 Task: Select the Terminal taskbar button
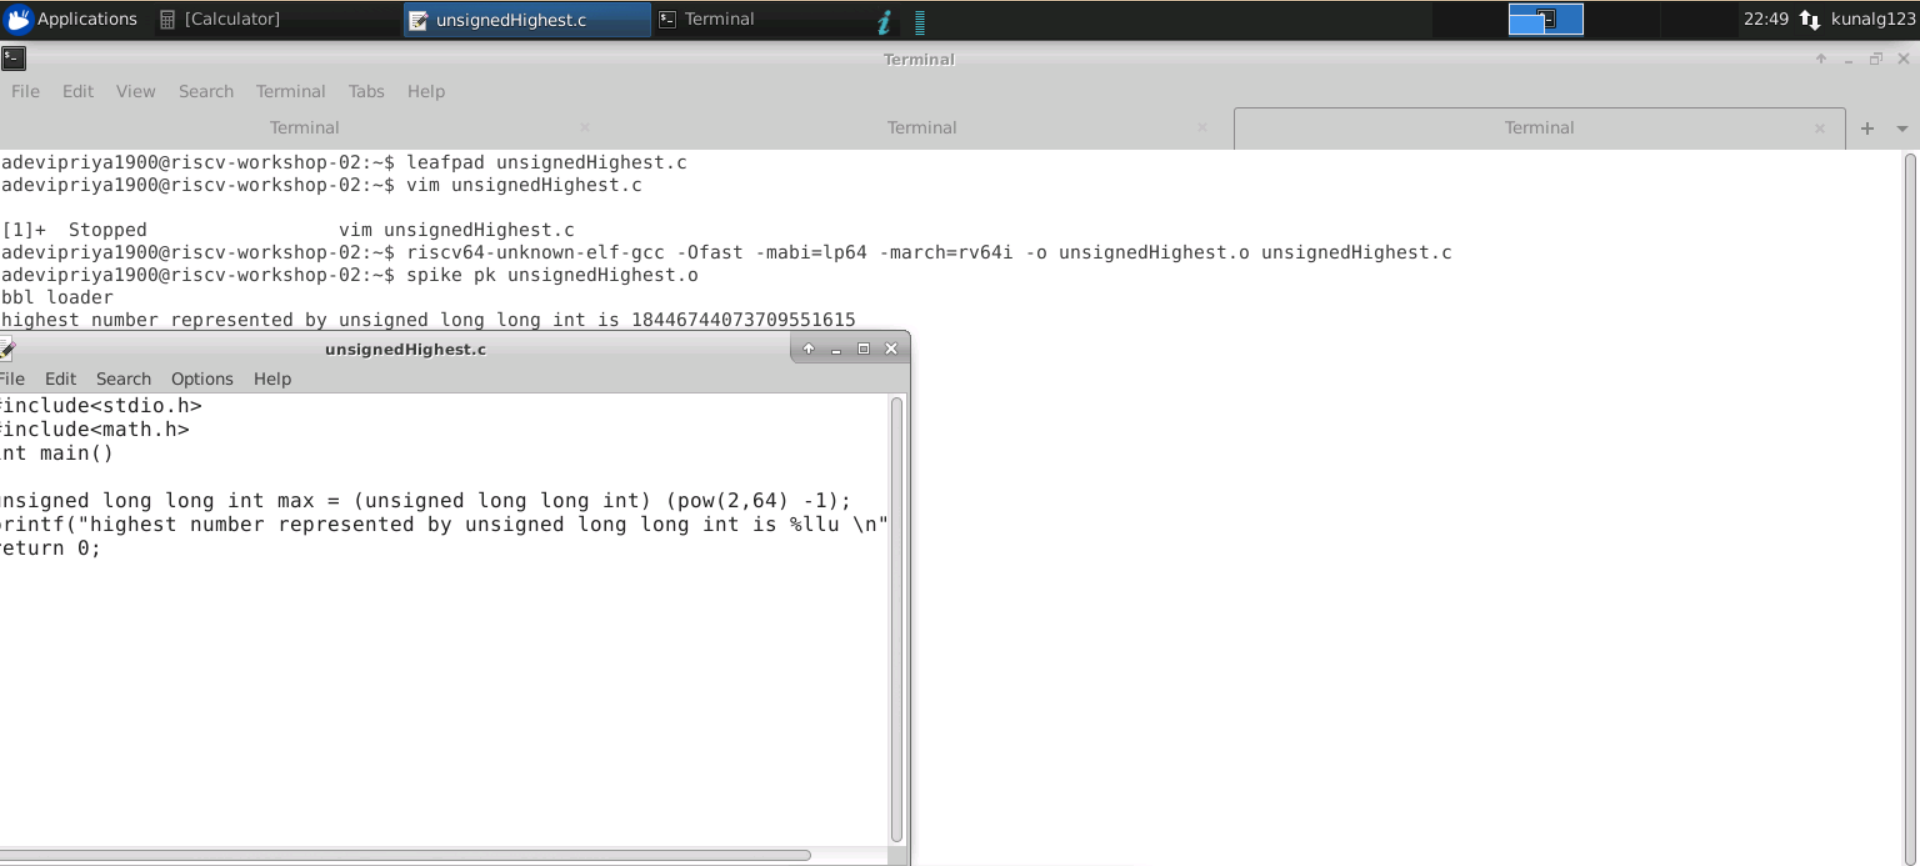click(708, 19)
